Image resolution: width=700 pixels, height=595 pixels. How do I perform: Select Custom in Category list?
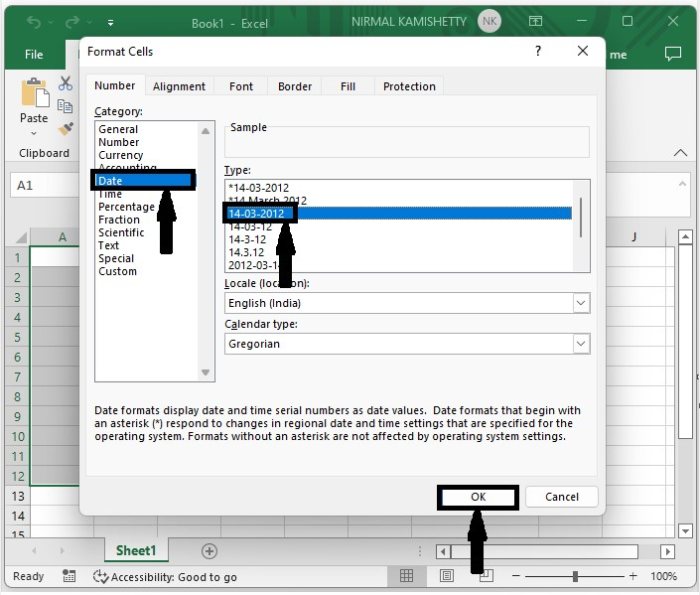(x=117, y=271)
